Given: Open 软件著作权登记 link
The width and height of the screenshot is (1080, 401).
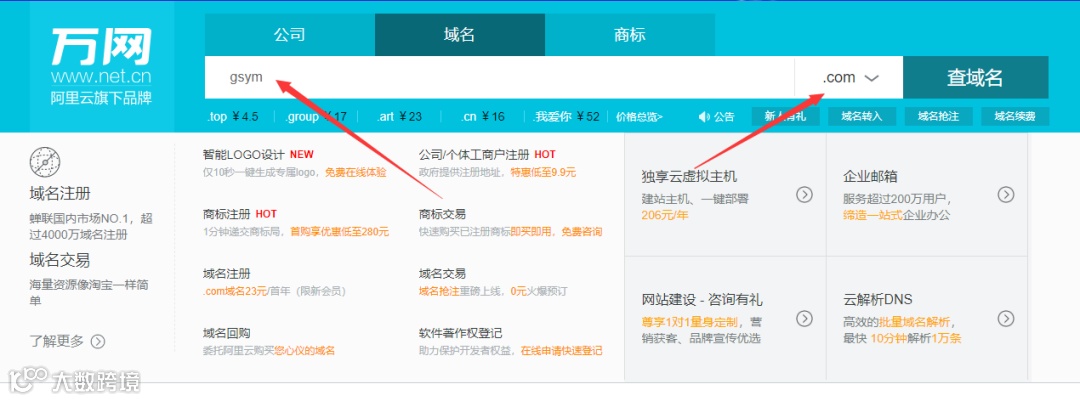Looking at the screenshot, I should (460, 333).
